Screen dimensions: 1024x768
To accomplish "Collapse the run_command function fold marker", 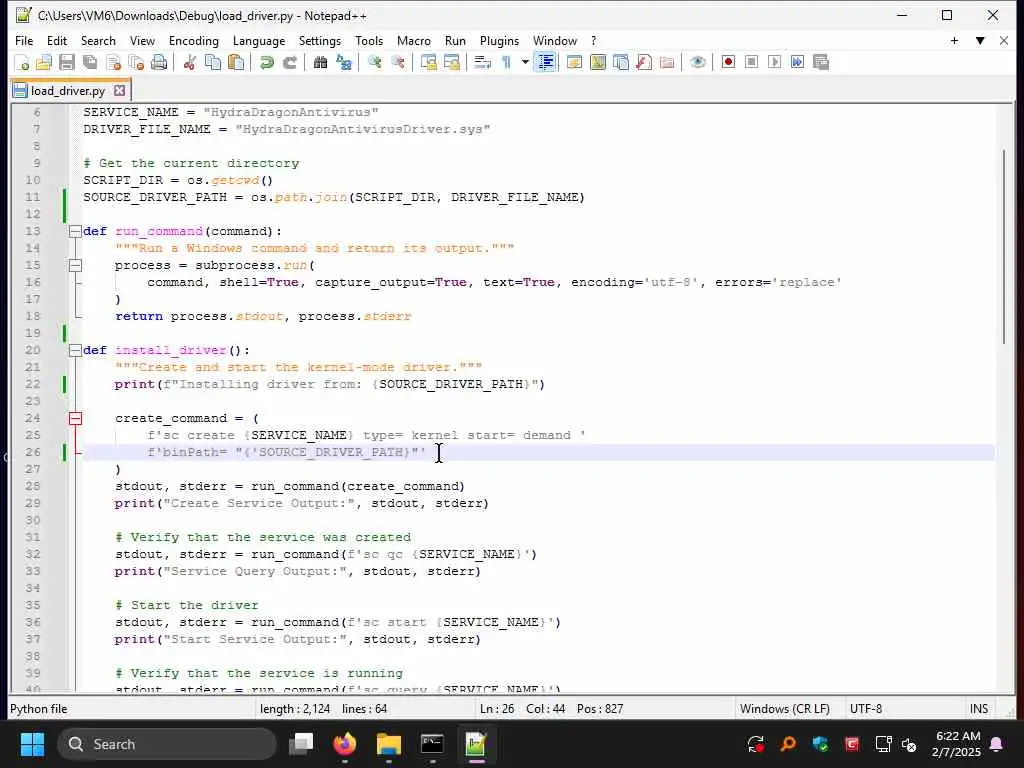I will pyautogui.click(x=75, y=231).
